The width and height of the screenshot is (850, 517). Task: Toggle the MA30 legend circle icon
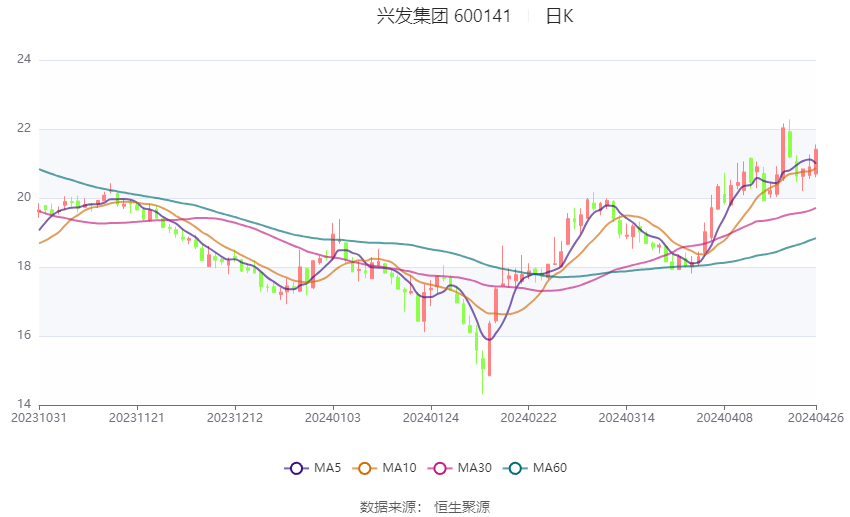point(440,468)
